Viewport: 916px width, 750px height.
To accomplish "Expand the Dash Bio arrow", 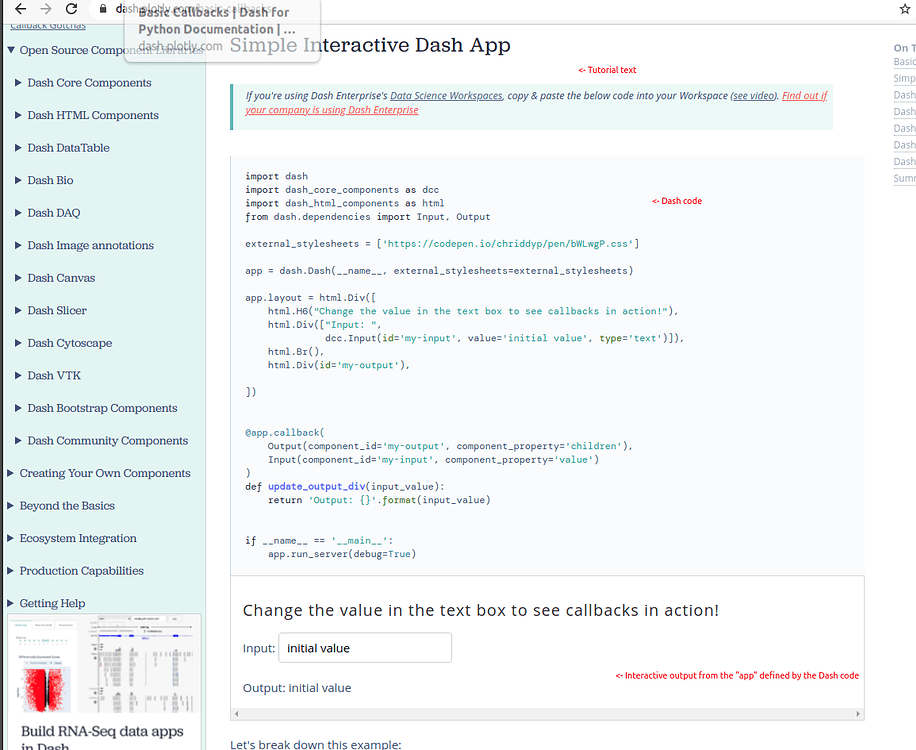I will 18,180.
